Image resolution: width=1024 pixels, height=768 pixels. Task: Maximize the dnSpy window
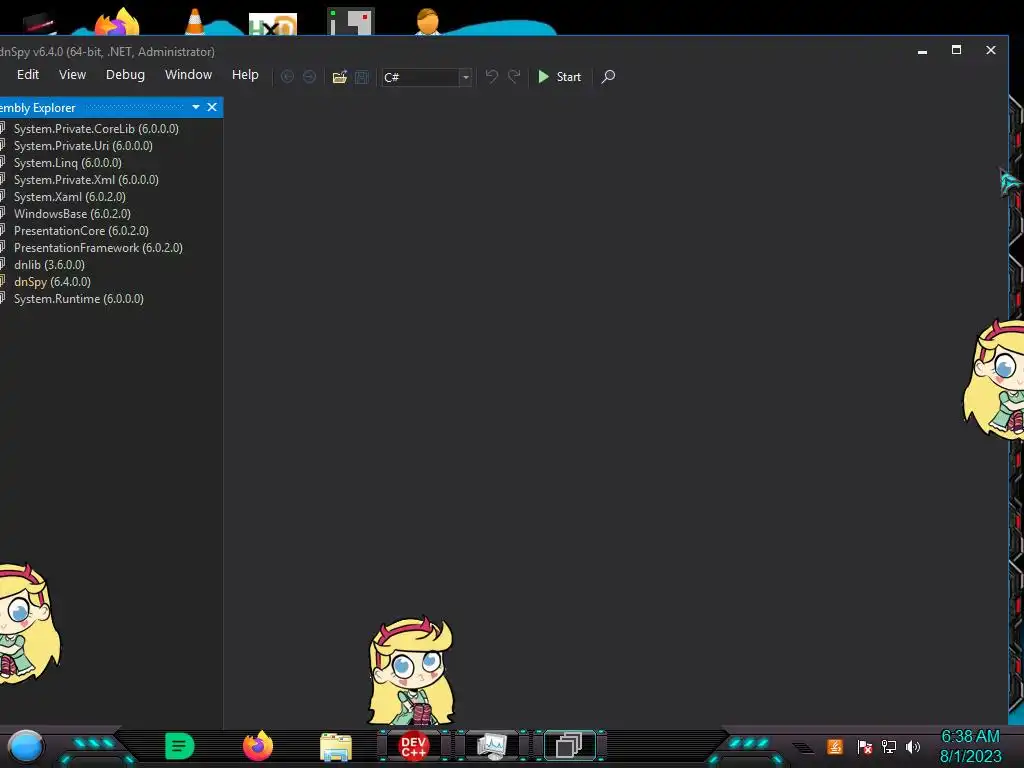point(956,50)
